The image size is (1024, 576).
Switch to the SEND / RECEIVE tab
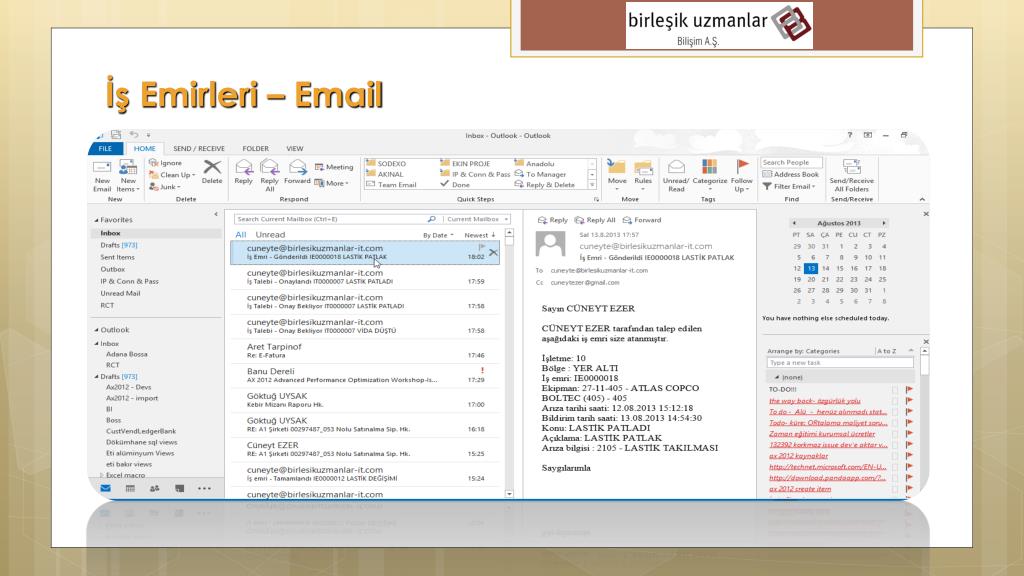coord(199,149)
